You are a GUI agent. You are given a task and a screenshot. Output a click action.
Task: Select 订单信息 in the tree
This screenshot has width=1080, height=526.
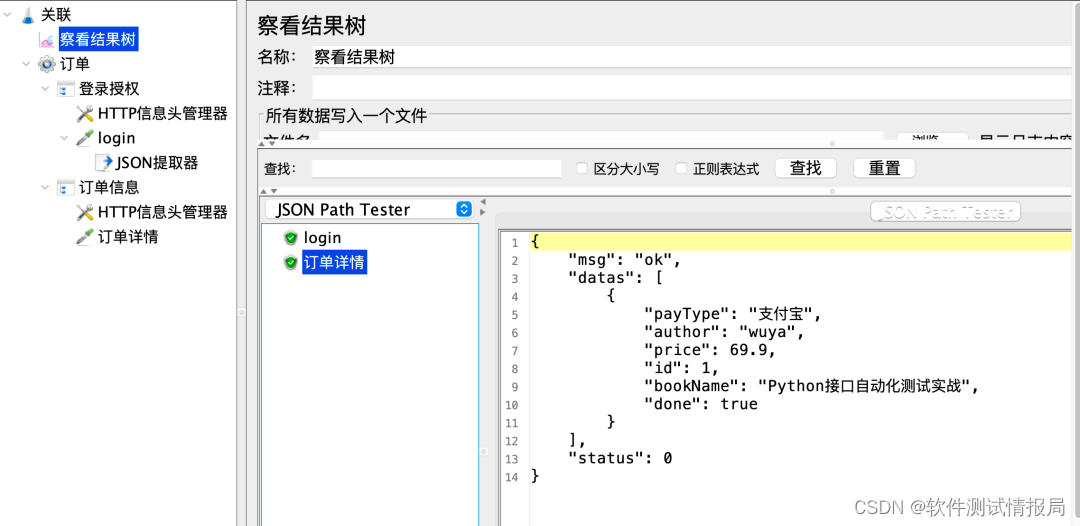click(x=109, y=187)
